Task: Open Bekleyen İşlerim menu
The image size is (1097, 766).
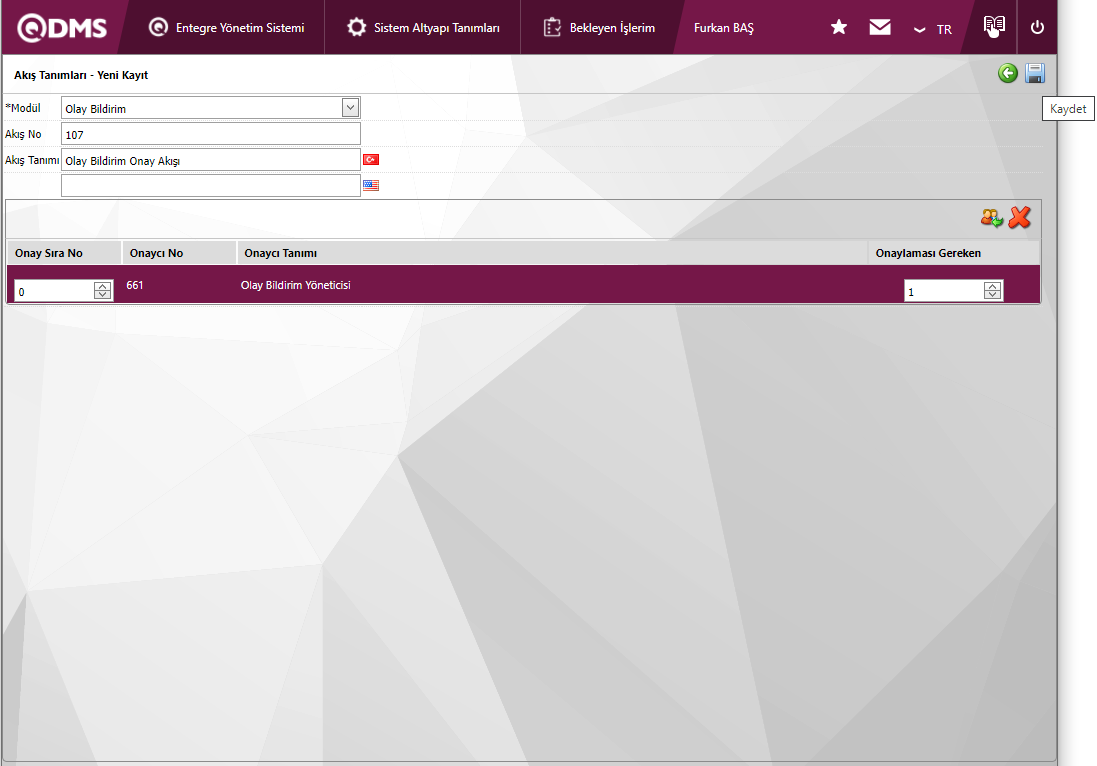Action: pyautogui.click(x=599, y=28)
